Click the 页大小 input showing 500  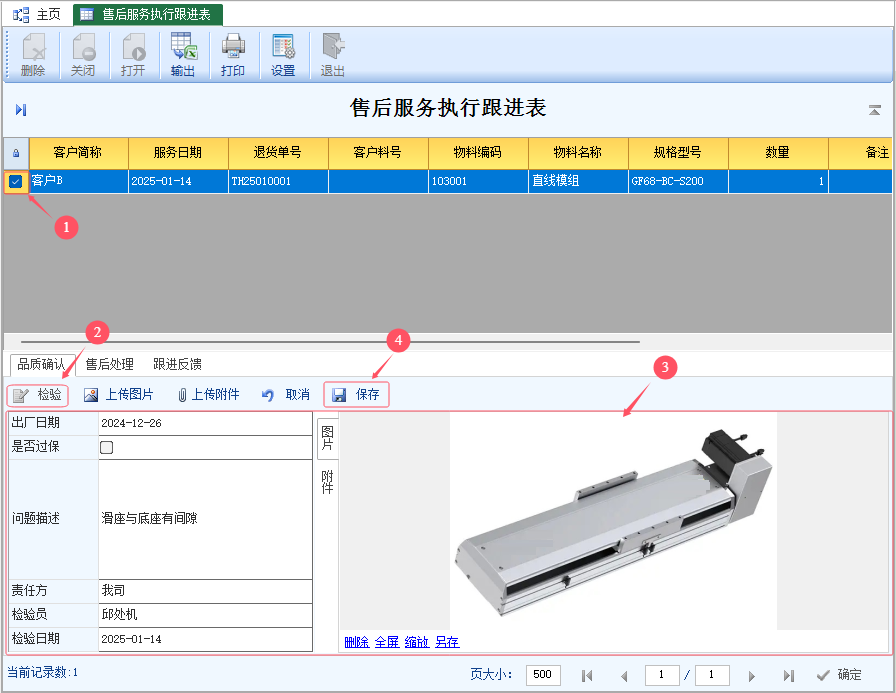(543, 675)
